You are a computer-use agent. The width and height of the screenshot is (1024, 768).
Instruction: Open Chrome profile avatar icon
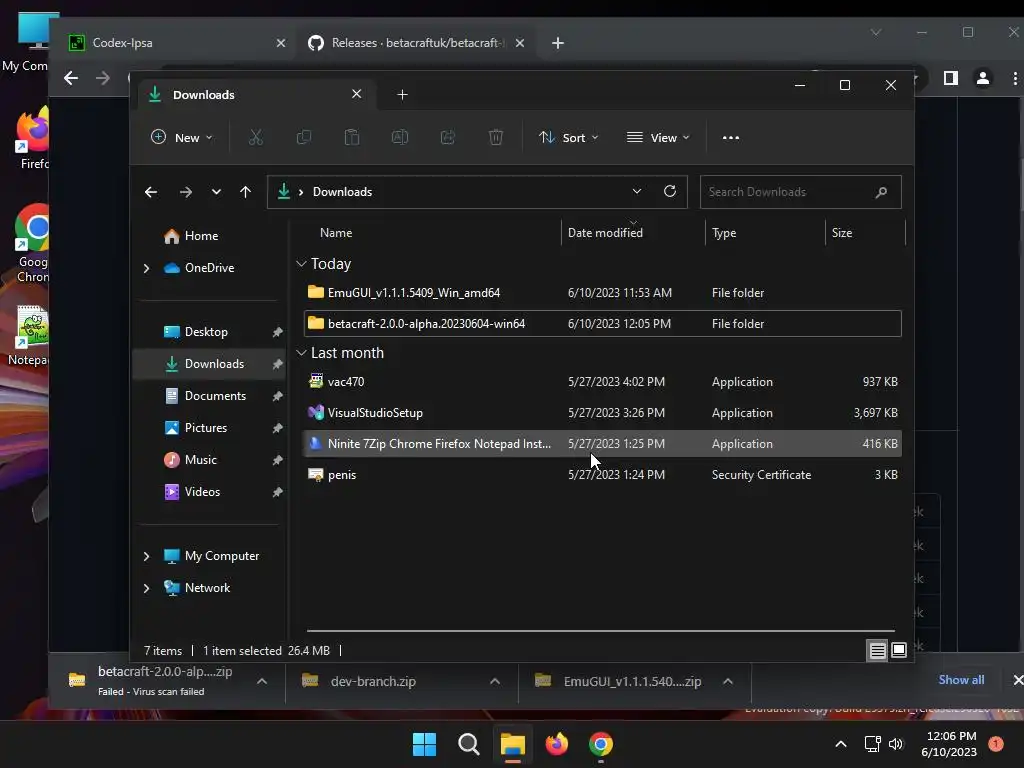point(982,78)
